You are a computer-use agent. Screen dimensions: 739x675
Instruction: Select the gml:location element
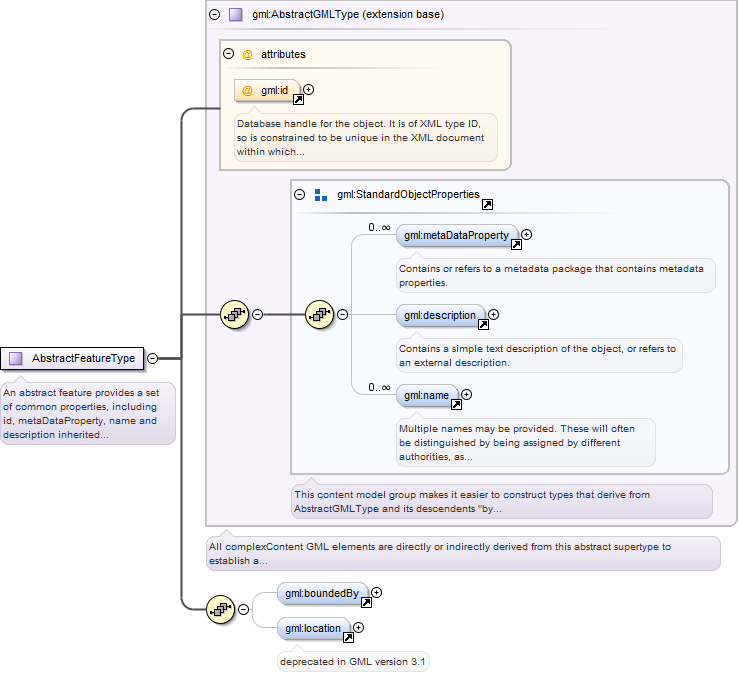pyautogui.click(x=313, y=628)
